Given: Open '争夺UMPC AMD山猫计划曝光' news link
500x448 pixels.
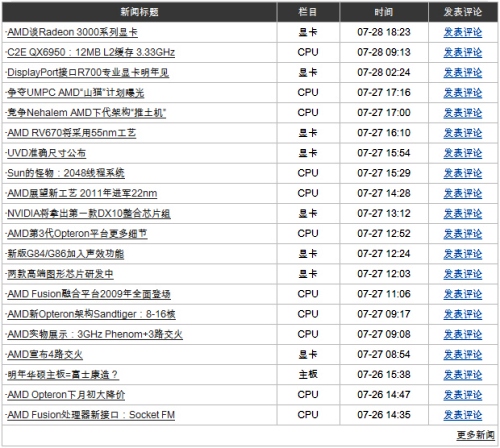Looking at the screenshot, I should (76, 93).
